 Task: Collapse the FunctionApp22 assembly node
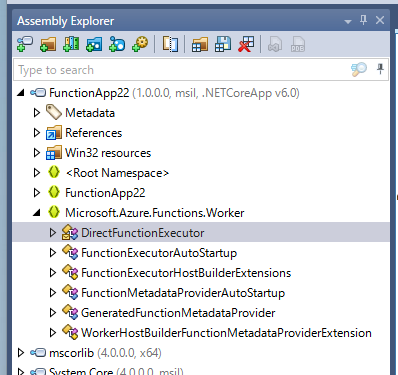point(21,93)
